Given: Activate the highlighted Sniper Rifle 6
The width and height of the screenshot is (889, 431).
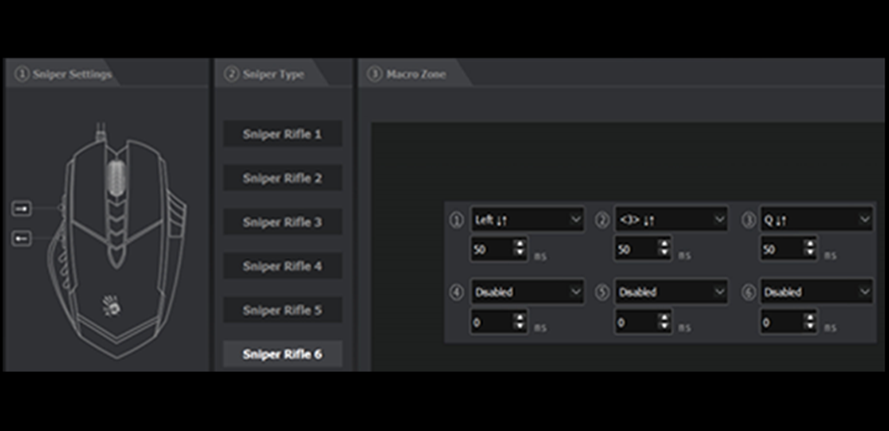Looking at the screenshot, I should (282, 354).
